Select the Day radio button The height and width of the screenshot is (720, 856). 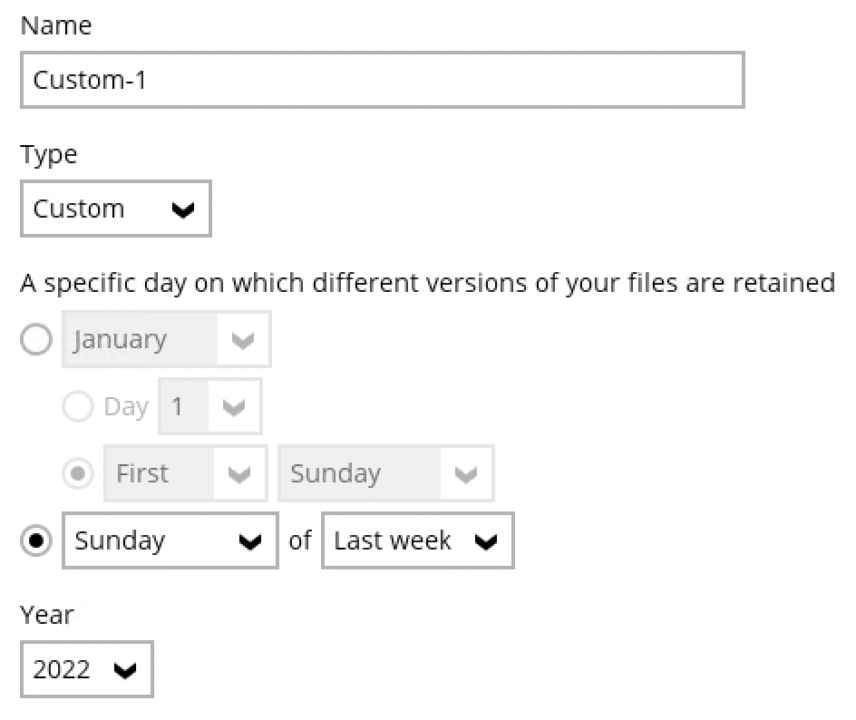tap(77, 406)
